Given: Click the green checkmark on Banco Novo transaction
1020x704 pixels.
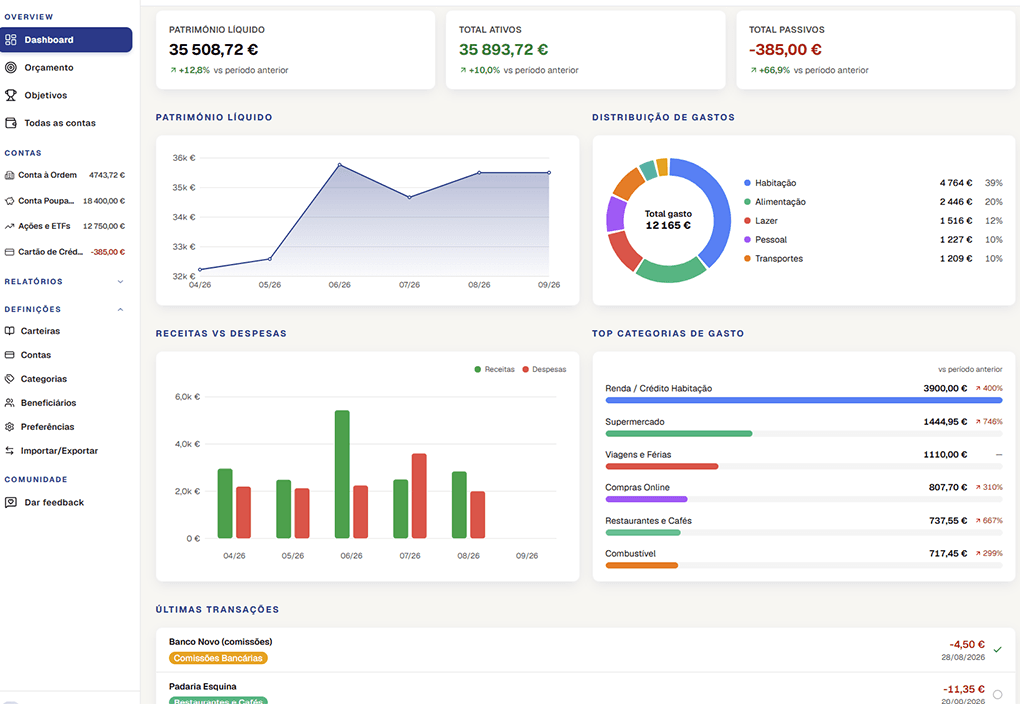Looking at the screenshot, I should click(997, 649).
